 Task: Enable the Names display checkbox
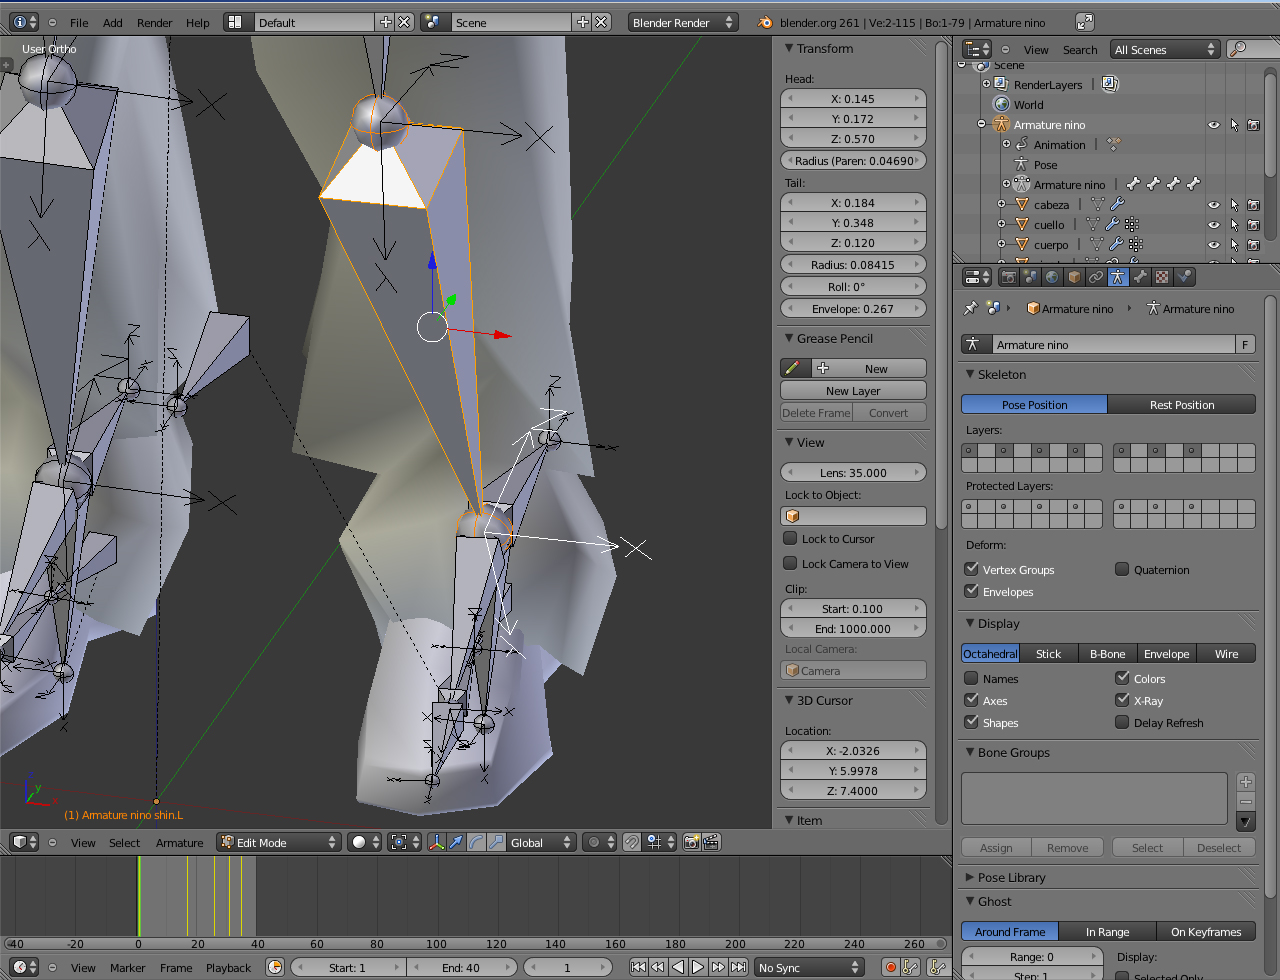point(972,678)
